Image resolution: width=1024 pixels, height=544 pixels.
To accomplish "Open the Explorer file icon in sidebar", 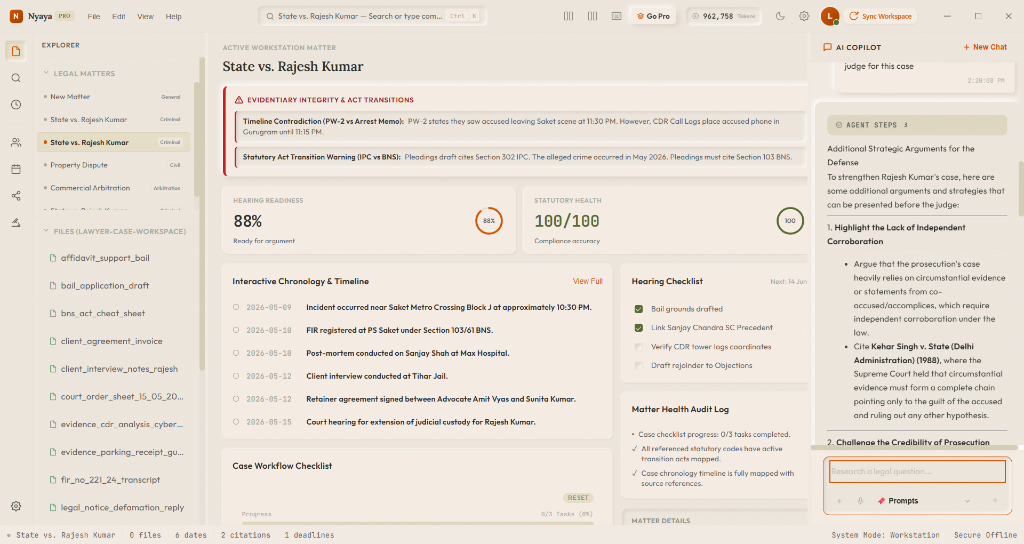I will tap(16, 51).
